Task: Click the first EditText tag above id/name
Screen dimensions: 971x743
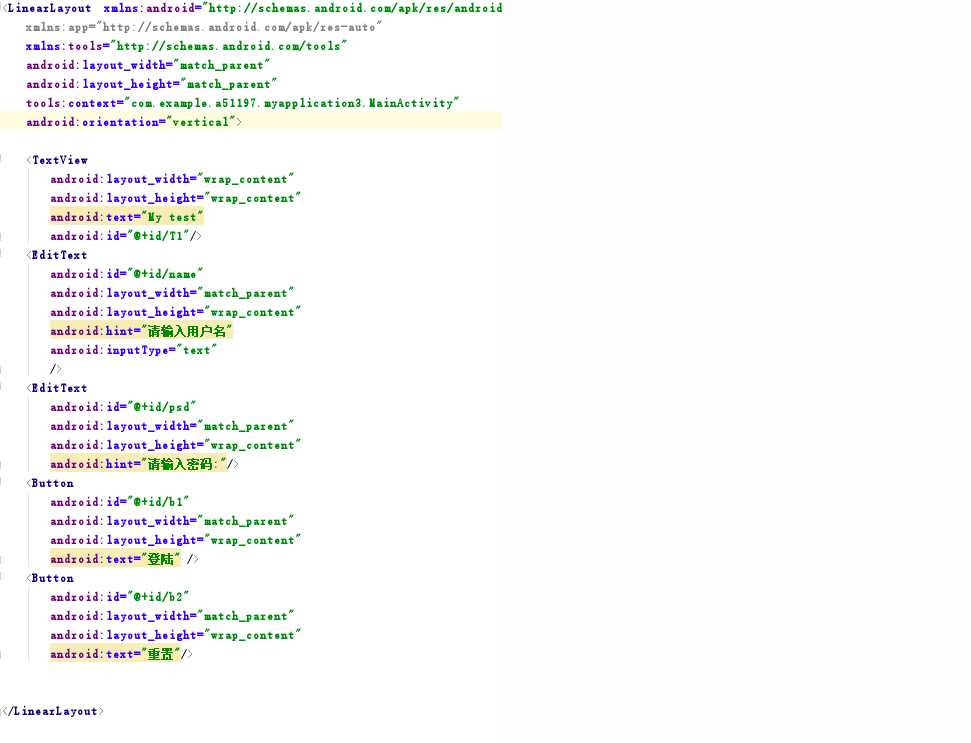Action: [59, 256]
